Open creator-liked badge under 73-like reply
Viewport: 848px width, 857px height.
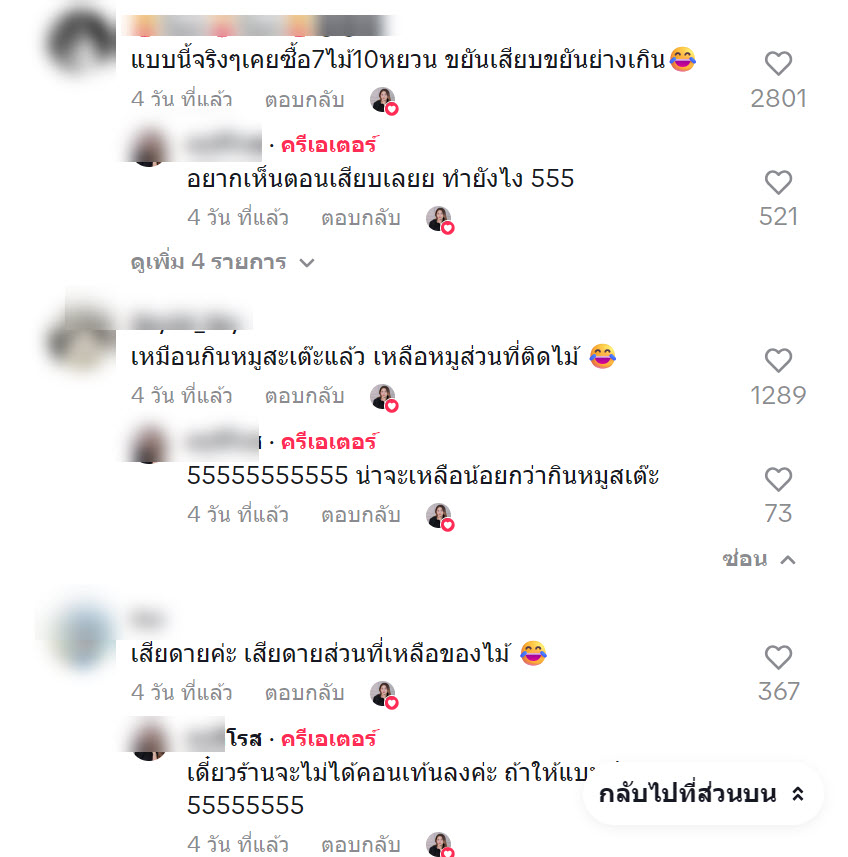[x=440, y=516]
